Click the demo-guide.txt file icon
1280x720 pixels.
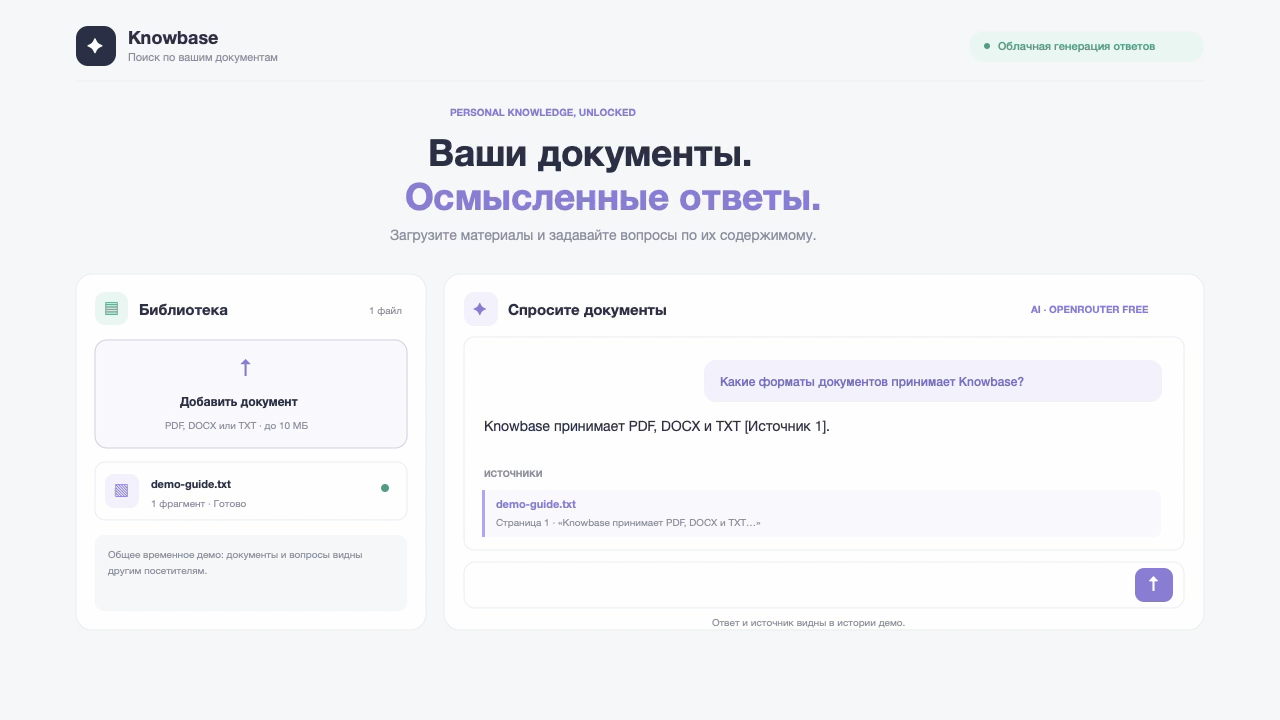(x=122, y=491)
